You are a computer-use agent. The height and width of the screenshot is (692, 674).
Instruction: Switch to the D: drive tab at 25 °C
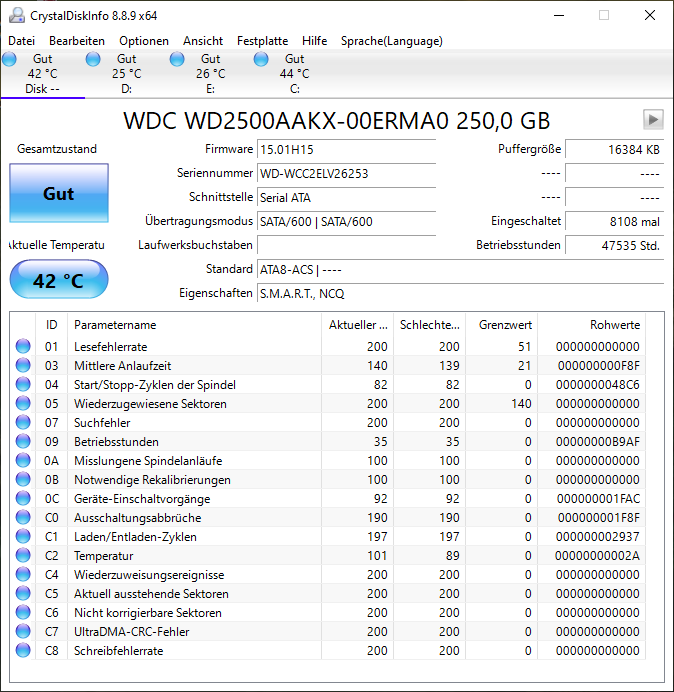(x=127, y=74)
